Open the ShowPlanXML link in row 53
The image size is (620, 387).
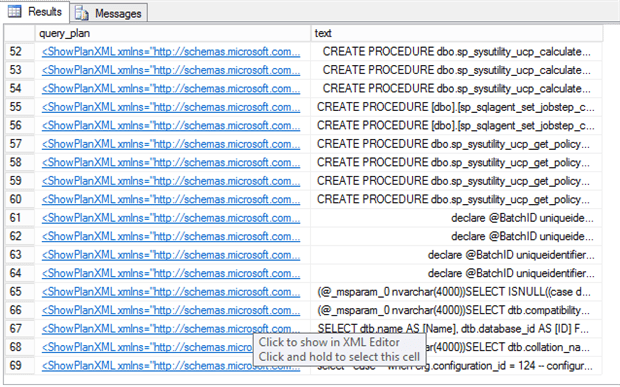tap(171, 70)
